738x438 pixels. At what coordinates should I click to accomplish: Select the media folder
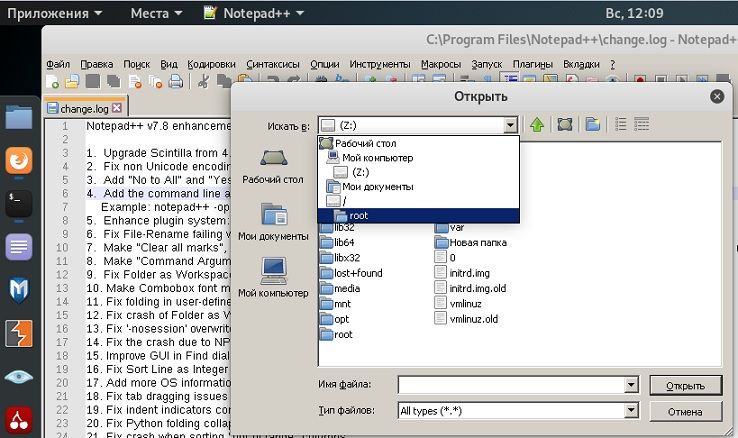(341, 288)
